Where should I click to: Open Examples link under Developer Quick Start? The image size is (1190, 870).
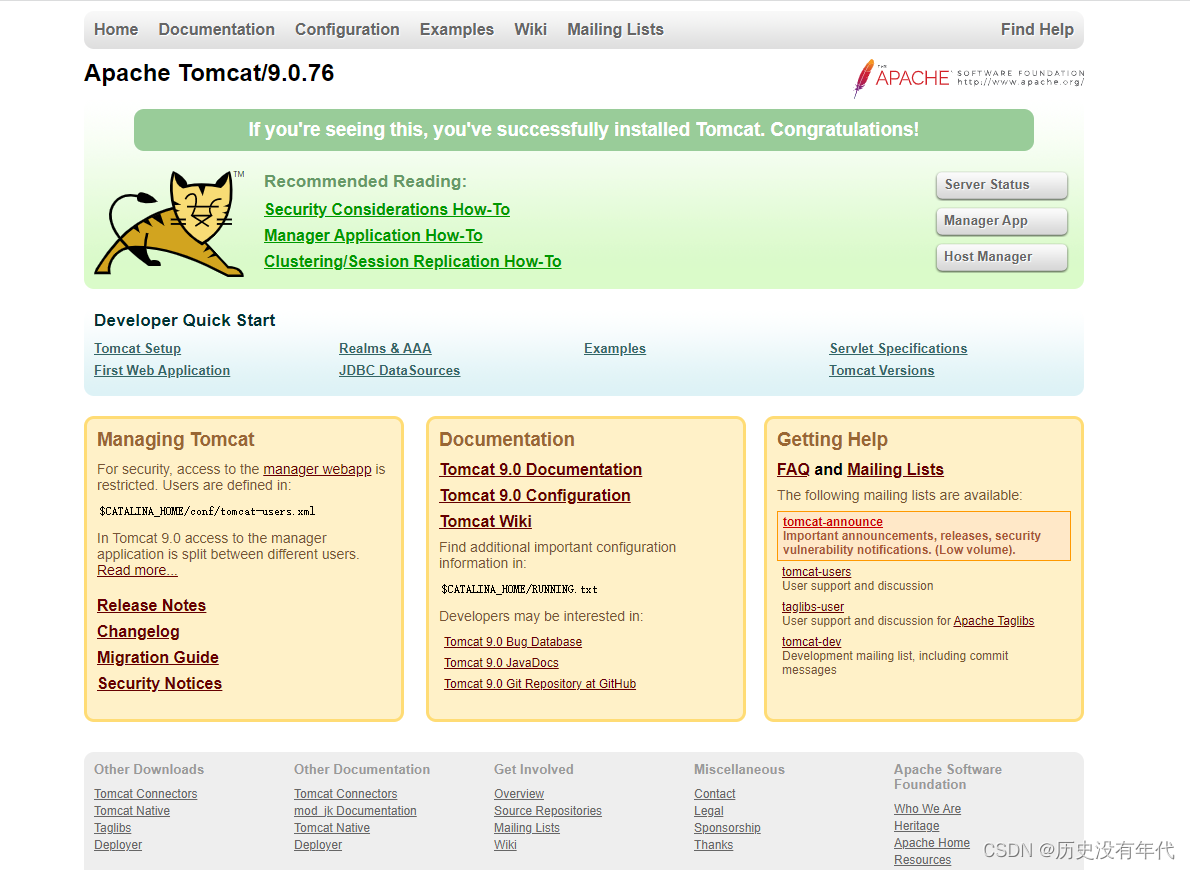pyautogui.click(x=615, y=348)
